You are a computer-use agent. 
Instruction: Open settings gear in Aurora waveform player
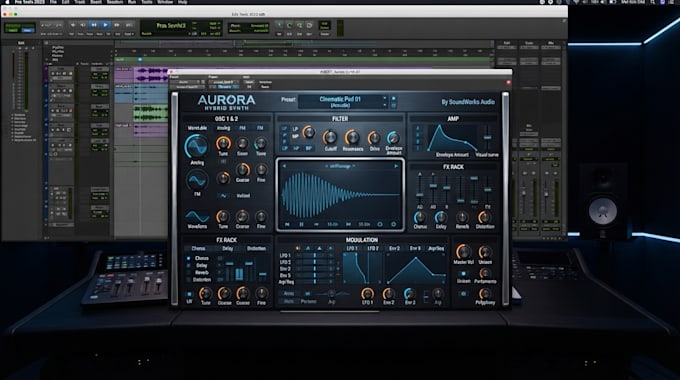[x=394, y=224]
